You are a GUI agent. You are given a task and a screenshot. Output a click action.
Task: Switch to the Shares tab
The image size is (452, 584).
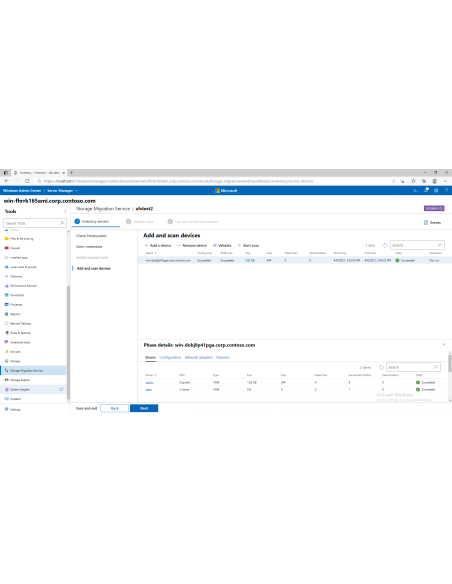150,357
